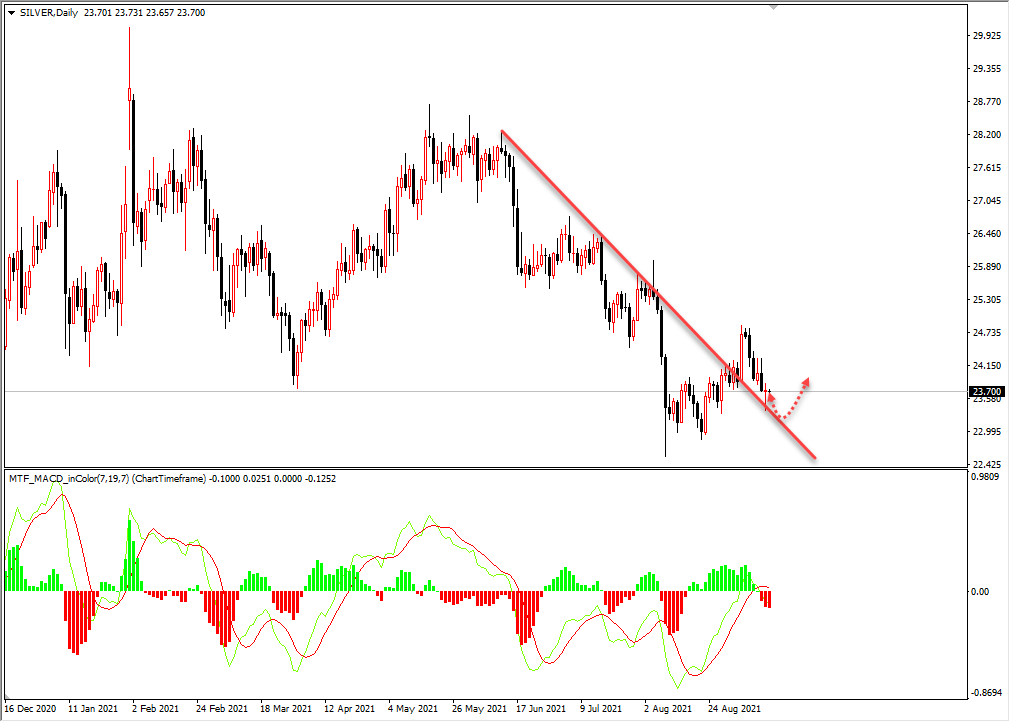Click the 29.355 price level label
1010x722 pixels.
(x=987, y=68)
